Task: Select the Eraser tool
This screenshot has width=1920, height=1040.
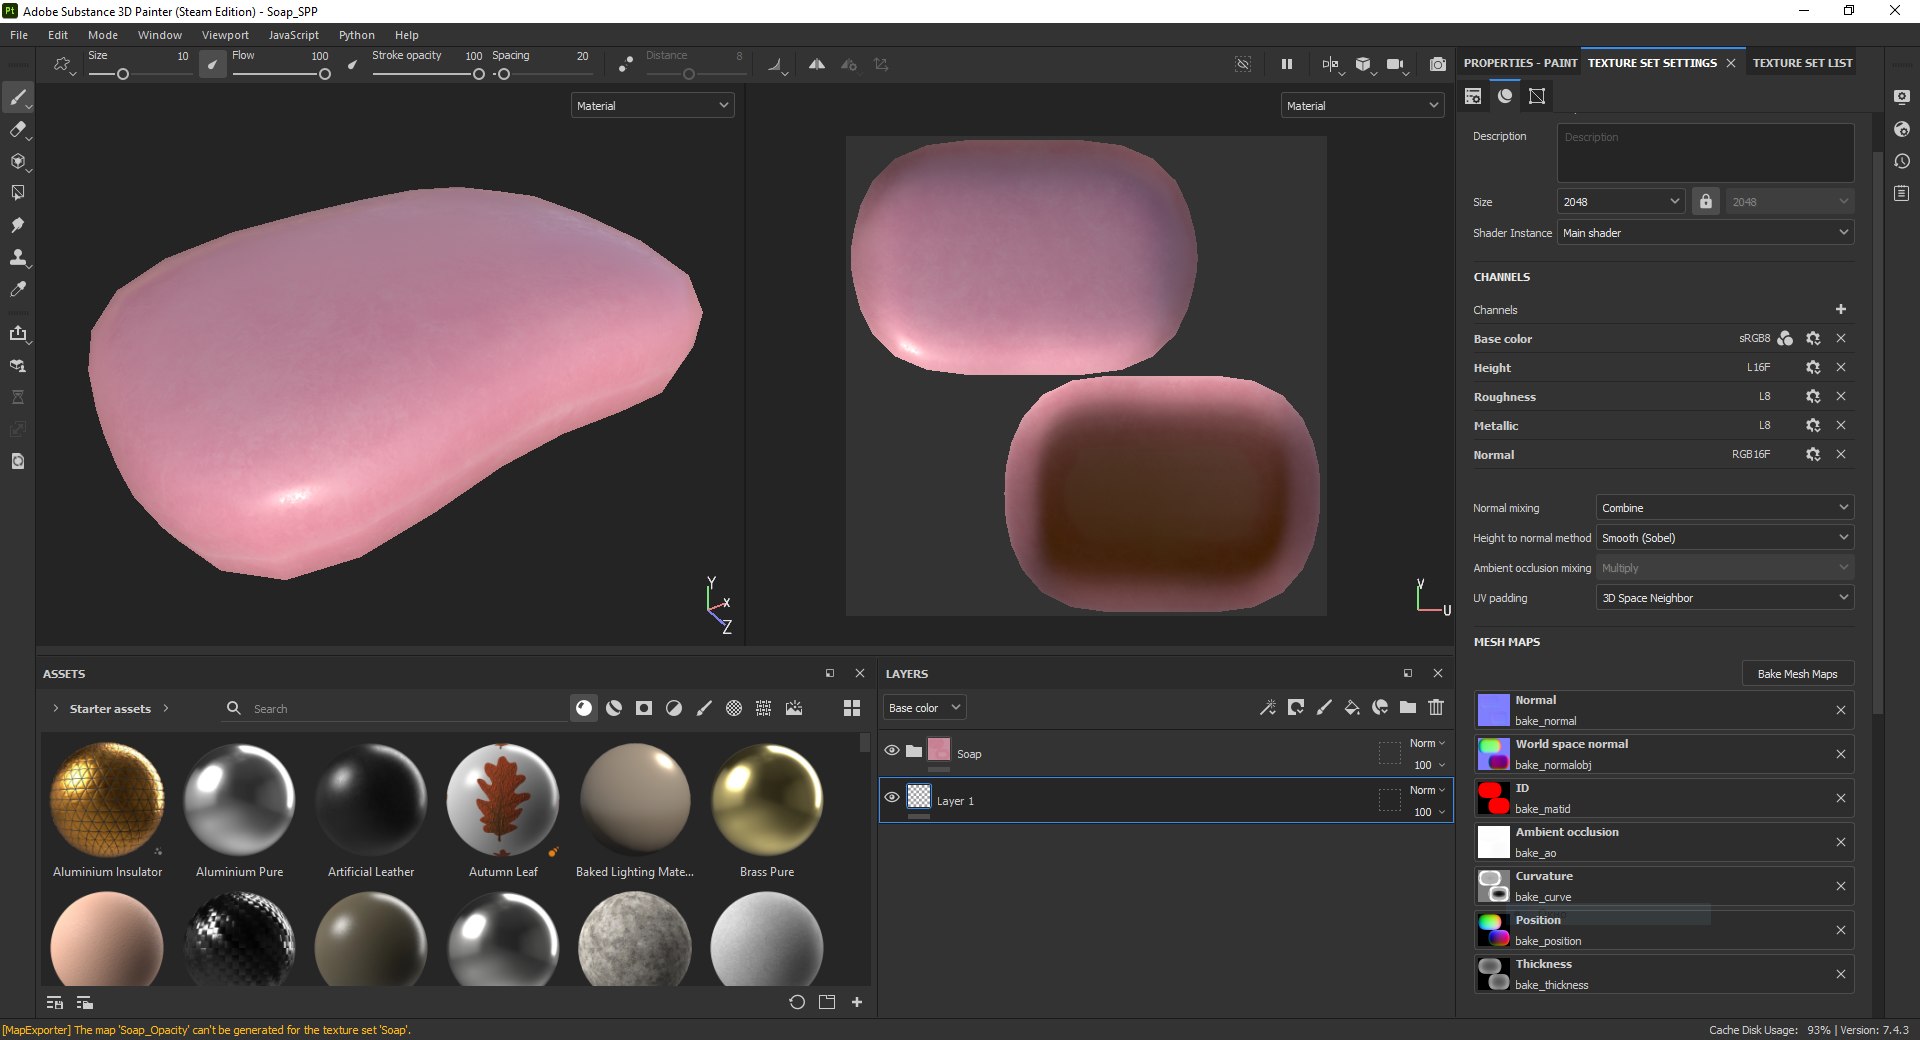Action: (18, 129)
